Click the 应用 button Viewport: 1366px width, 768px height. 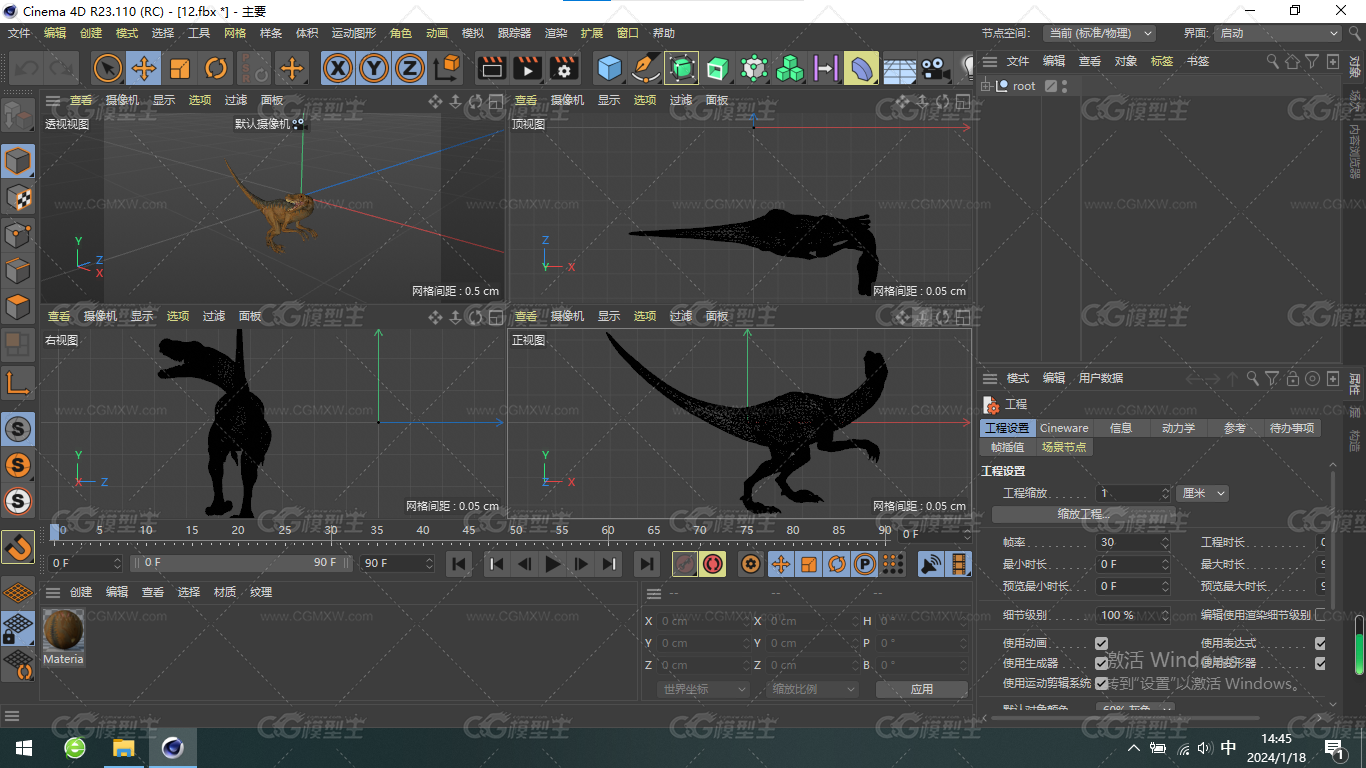[x=922, y=689]
